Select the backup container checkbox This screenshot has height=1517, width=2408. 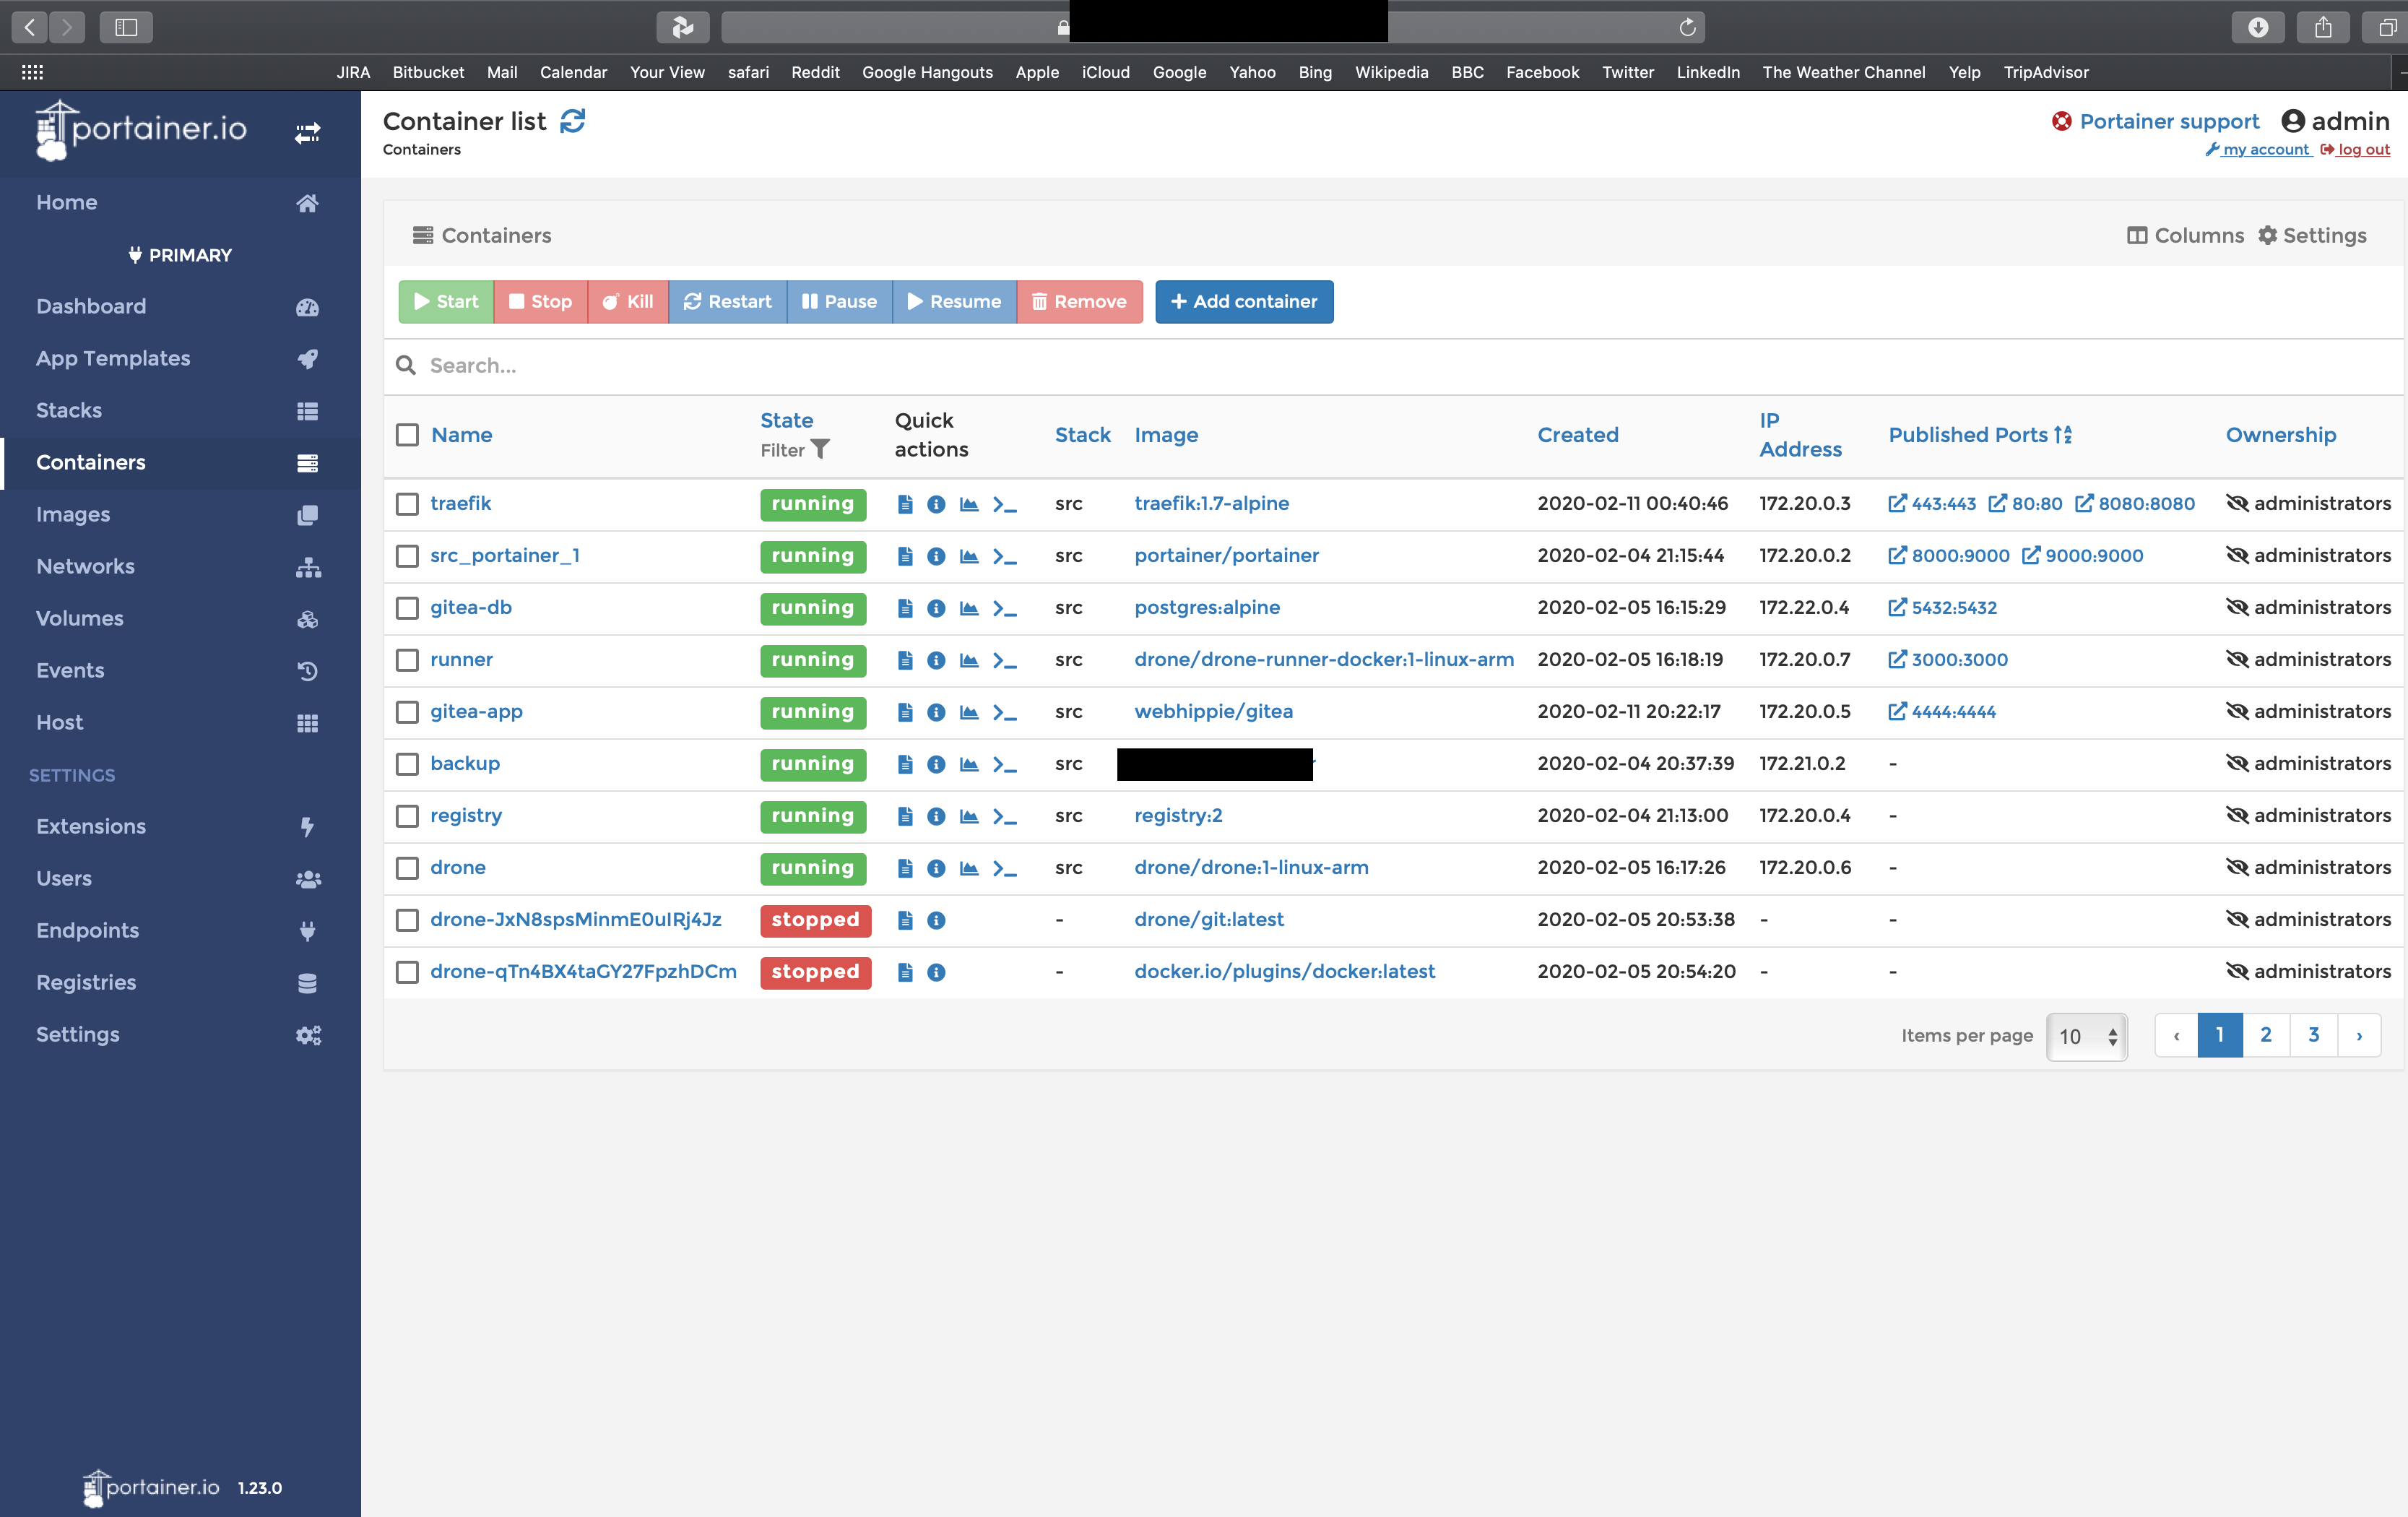(407, 764)
